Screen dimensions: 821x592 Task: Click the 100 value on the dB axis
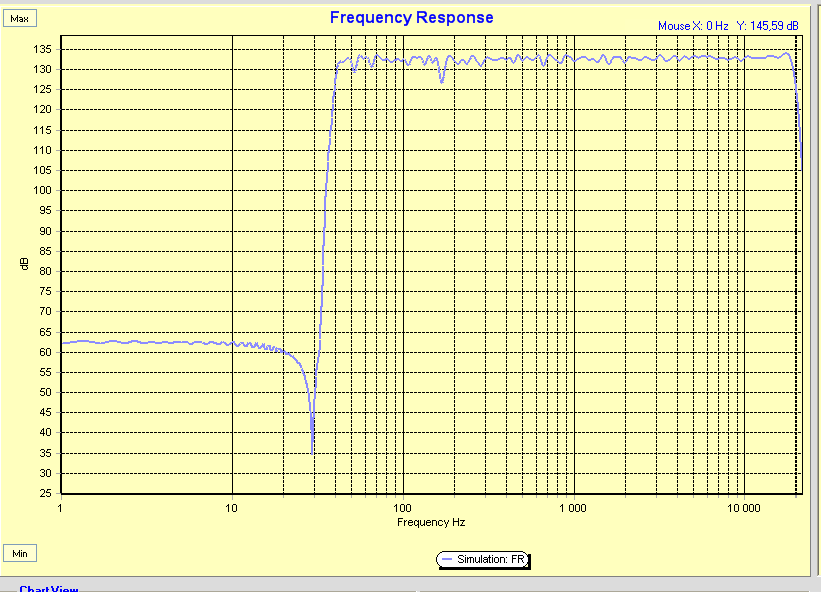[42, 190]
